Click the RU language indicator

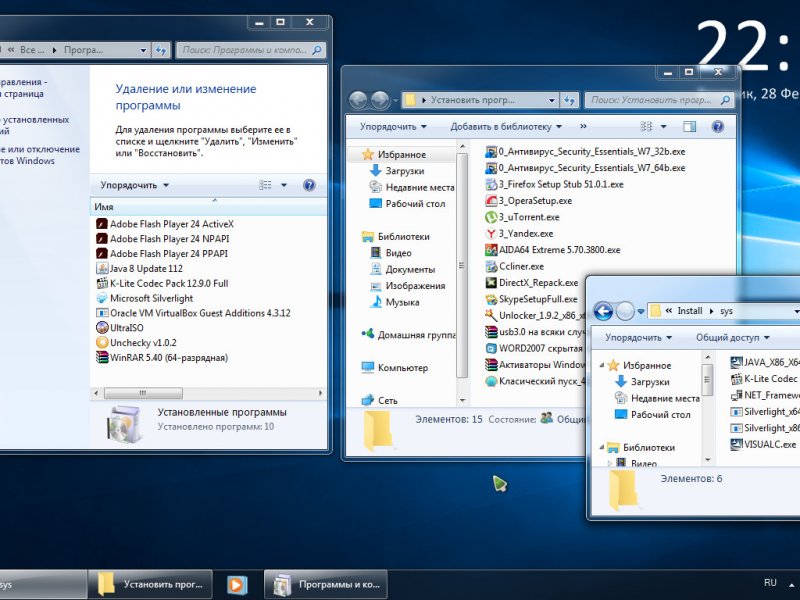pos(770,583)
